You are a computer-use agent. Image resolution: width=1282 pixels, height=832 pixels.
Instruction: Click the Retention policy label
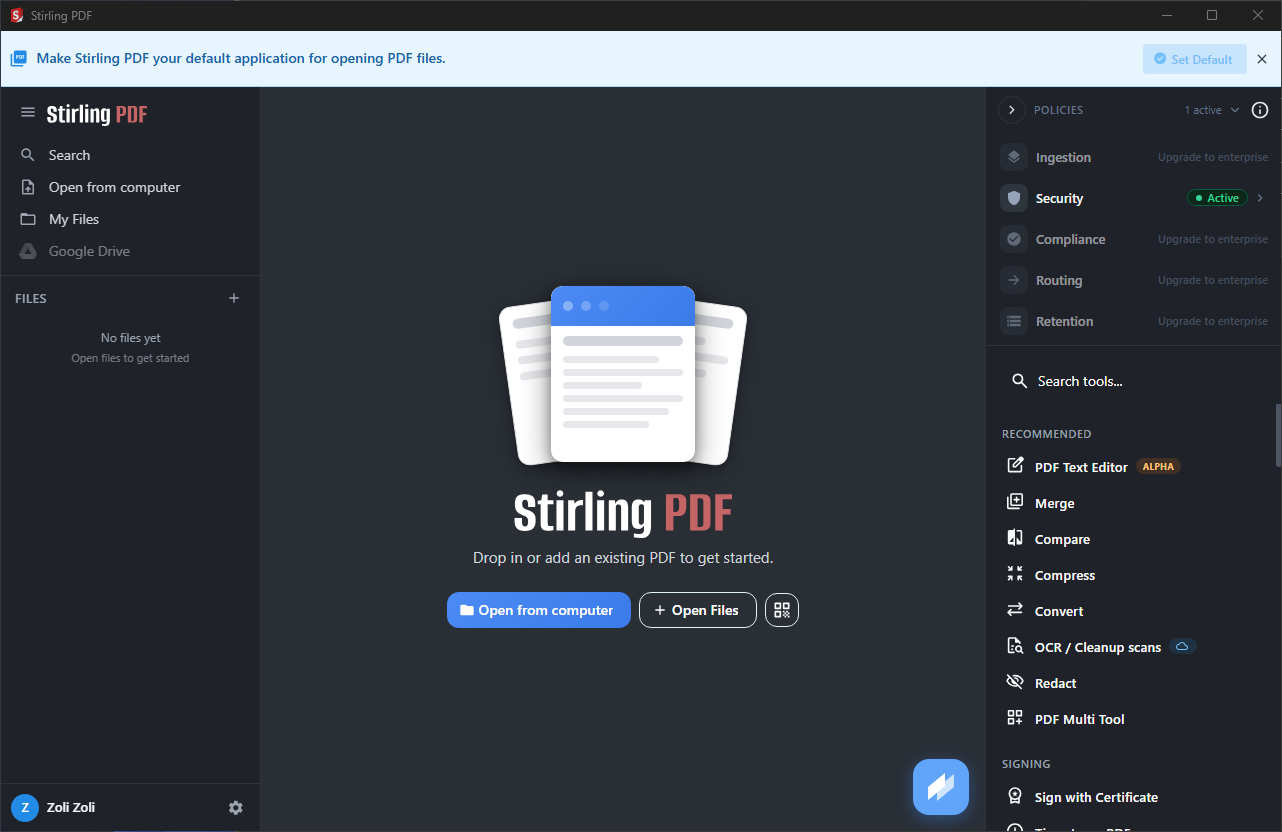point(1064,321)
